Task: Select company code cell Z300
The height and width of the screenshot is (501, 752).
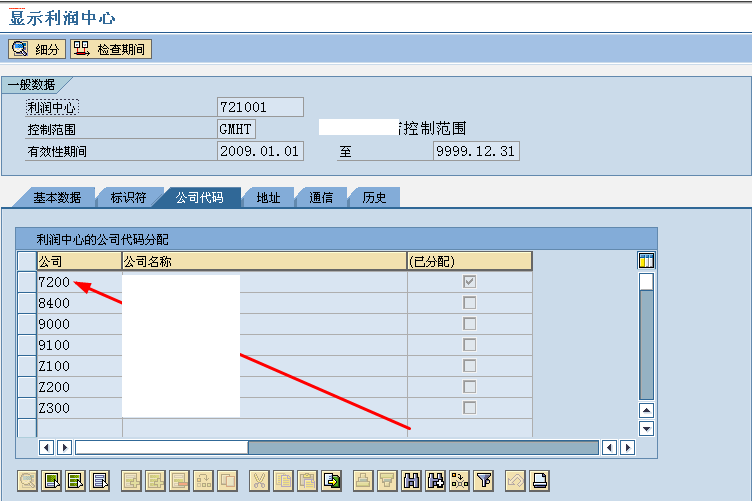Action: [79, 408]
